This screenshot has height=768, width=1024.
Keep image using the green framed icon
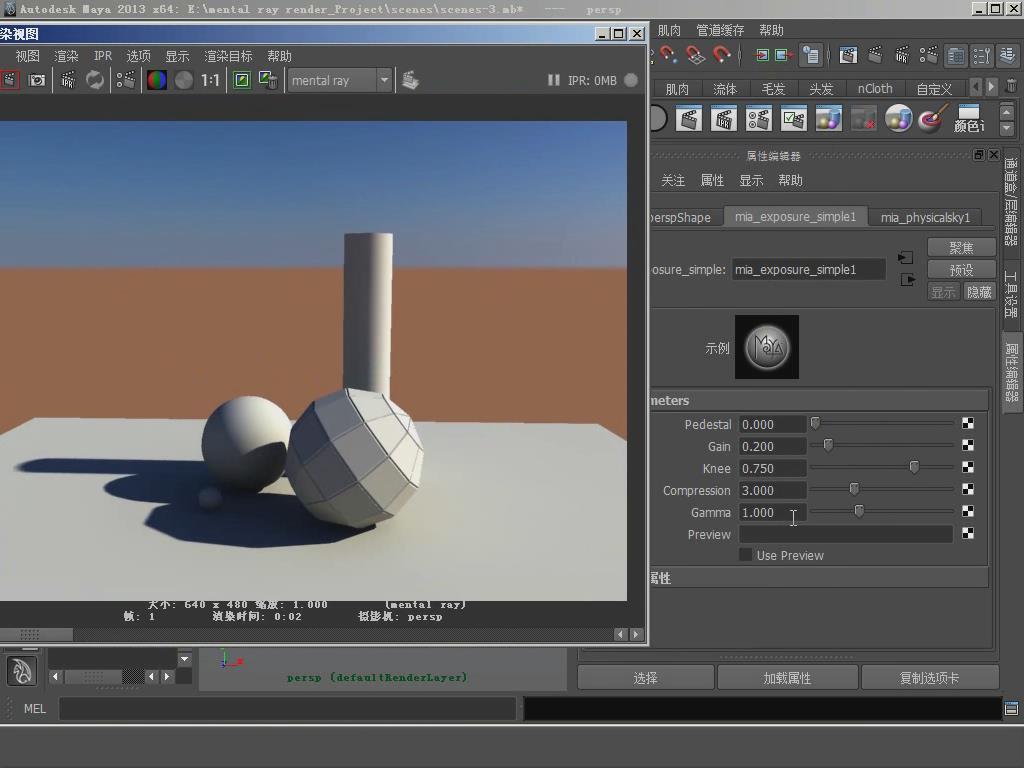point(242,80)
